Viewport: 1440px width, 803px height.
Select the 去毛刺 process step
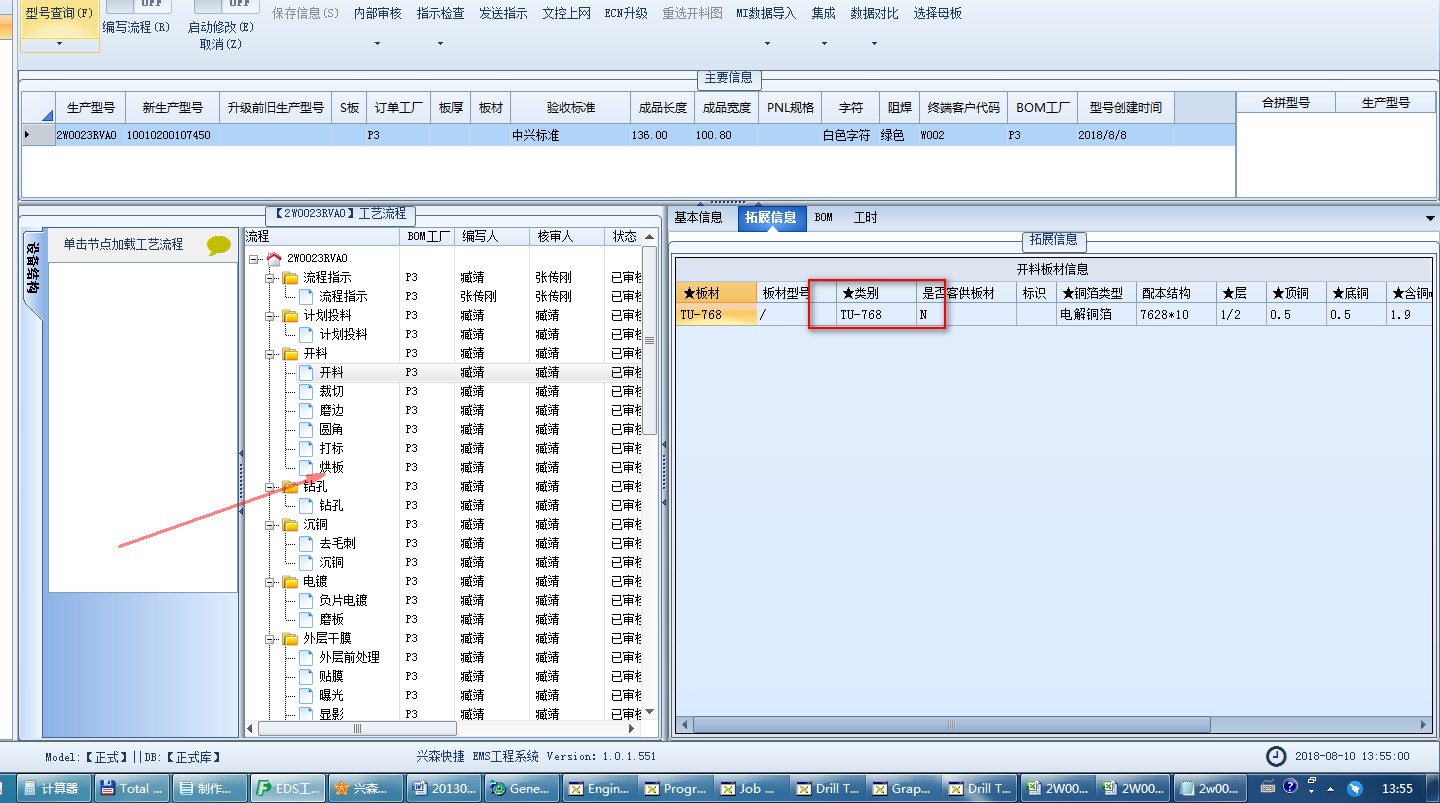click(x=337, y=543)
